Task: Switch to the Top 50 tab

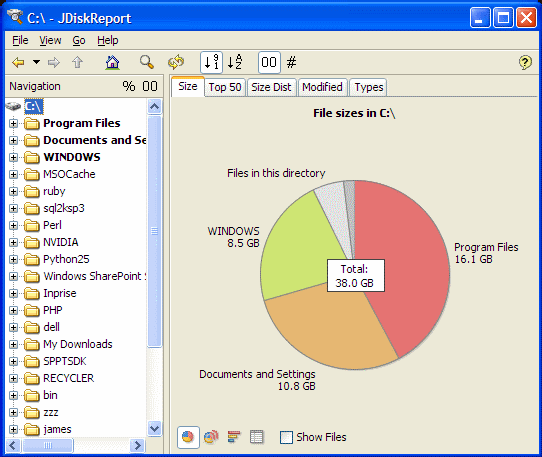Action: (225, 87)
